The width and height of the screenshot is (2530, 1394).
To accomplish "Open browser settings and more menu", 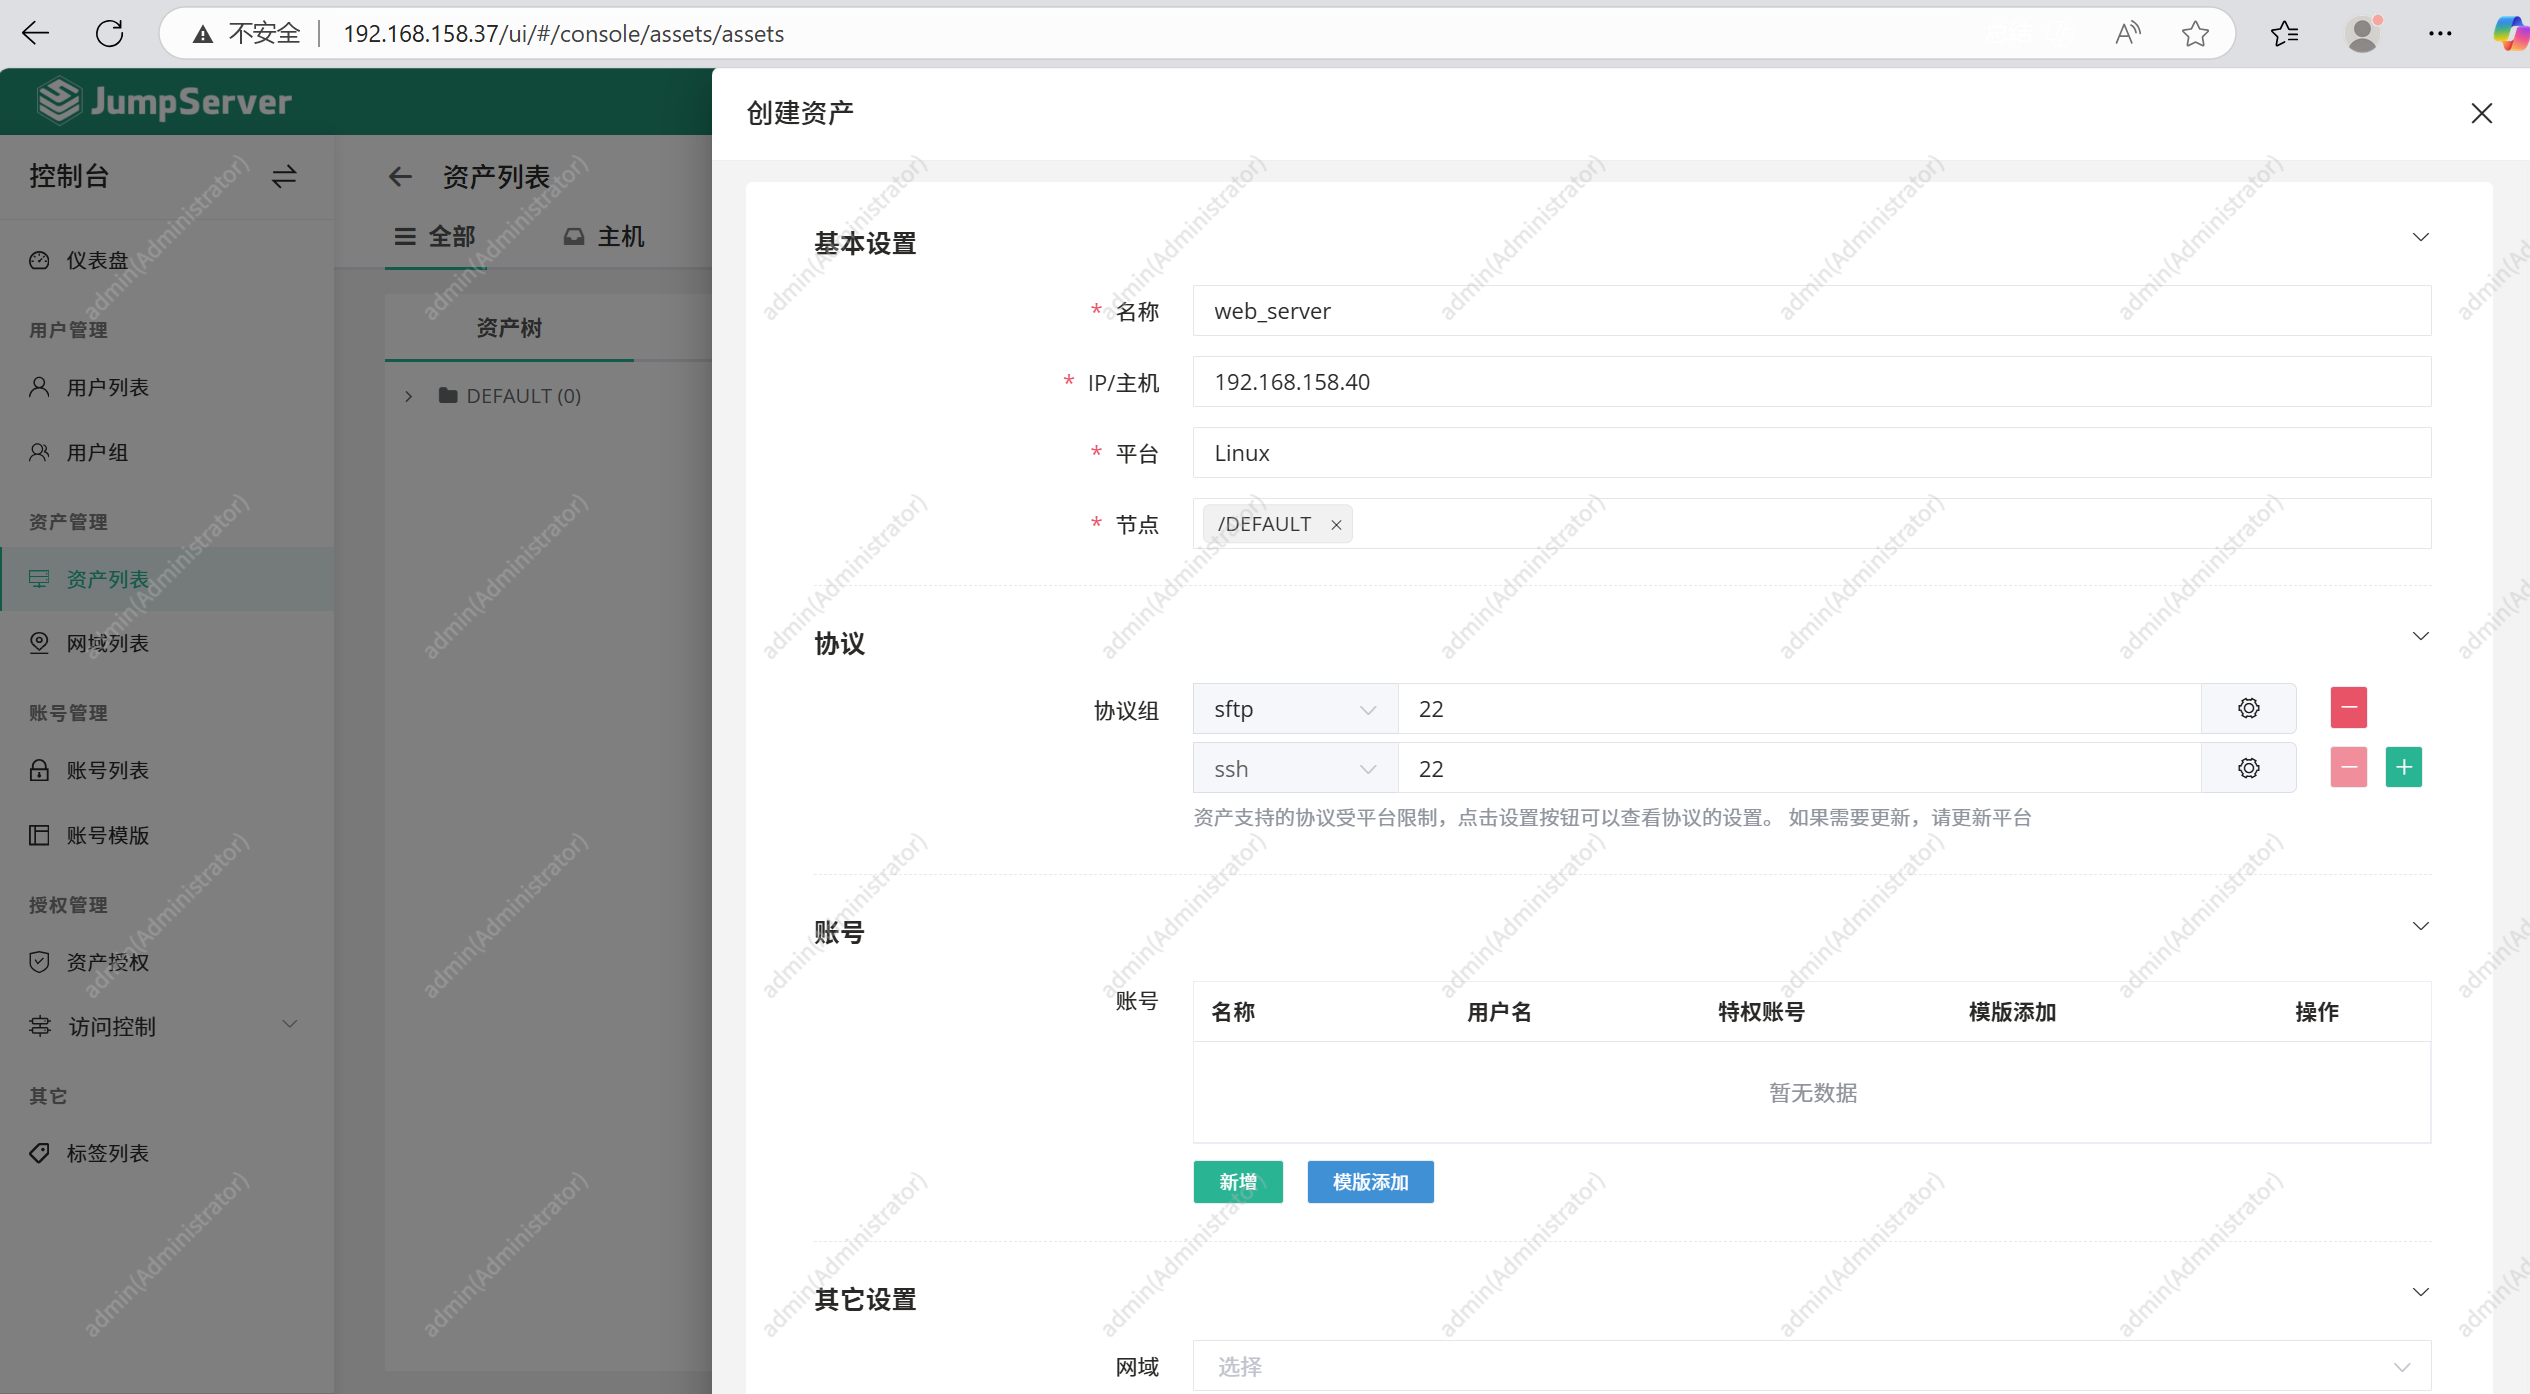I will tap(2440, 34).
